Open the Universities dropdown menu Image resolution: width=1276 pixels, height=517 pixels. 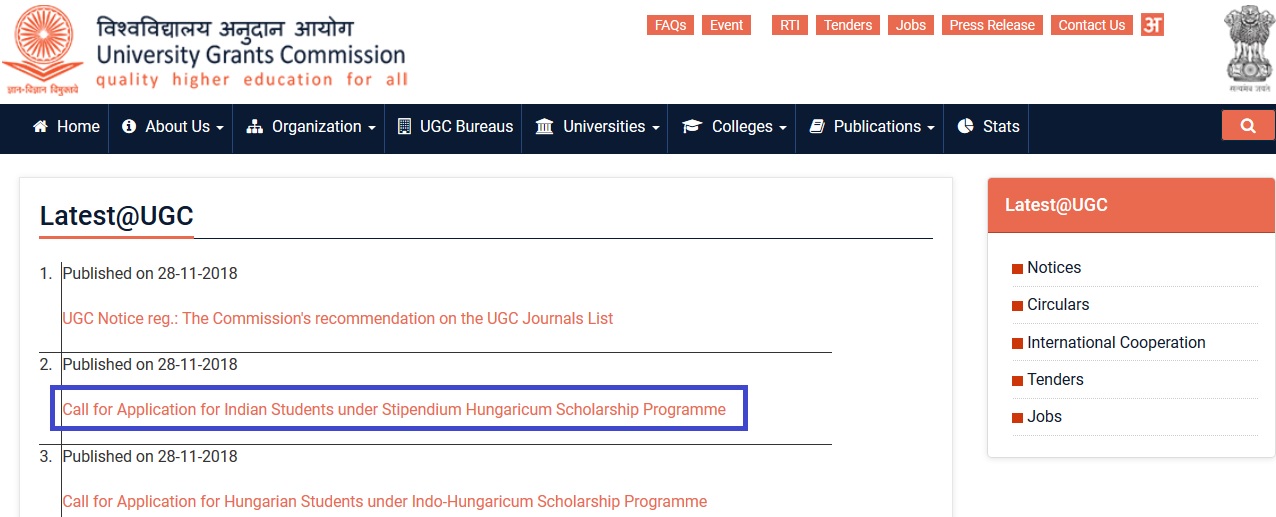[x=598, y=127]
